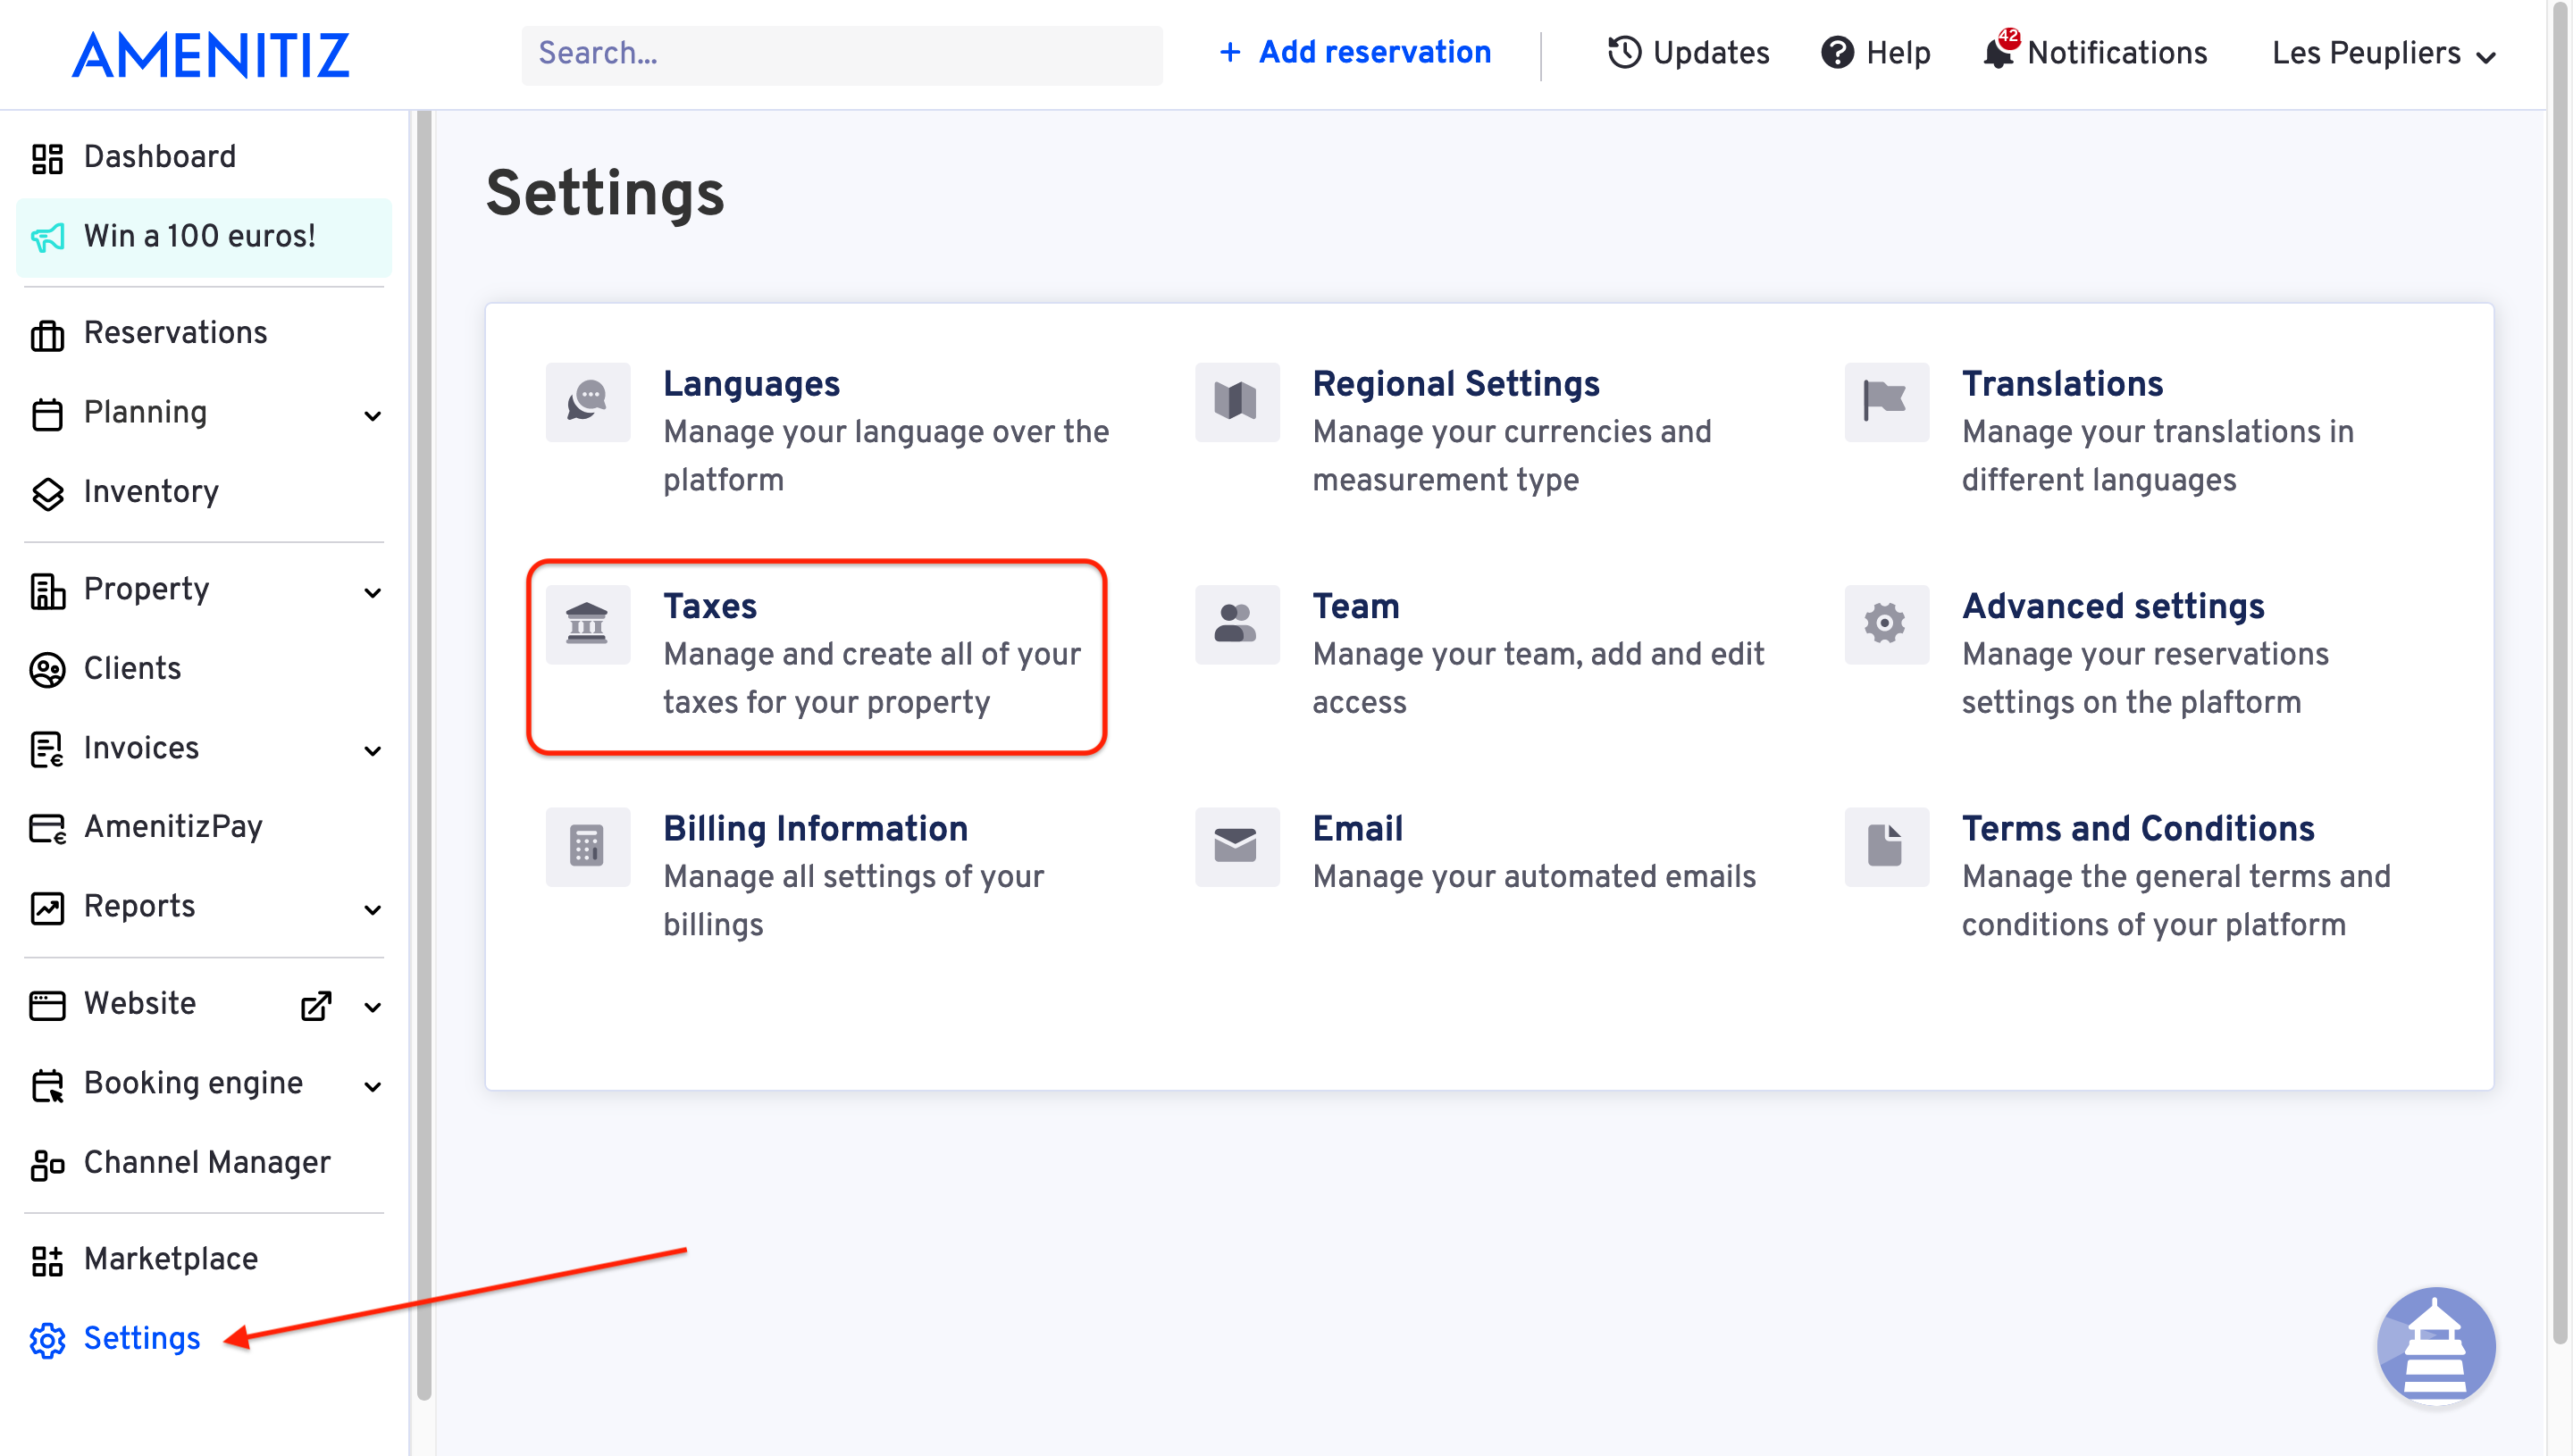
Task: Click the Settings gear icon in sidebar
Action: point(47,1340)
